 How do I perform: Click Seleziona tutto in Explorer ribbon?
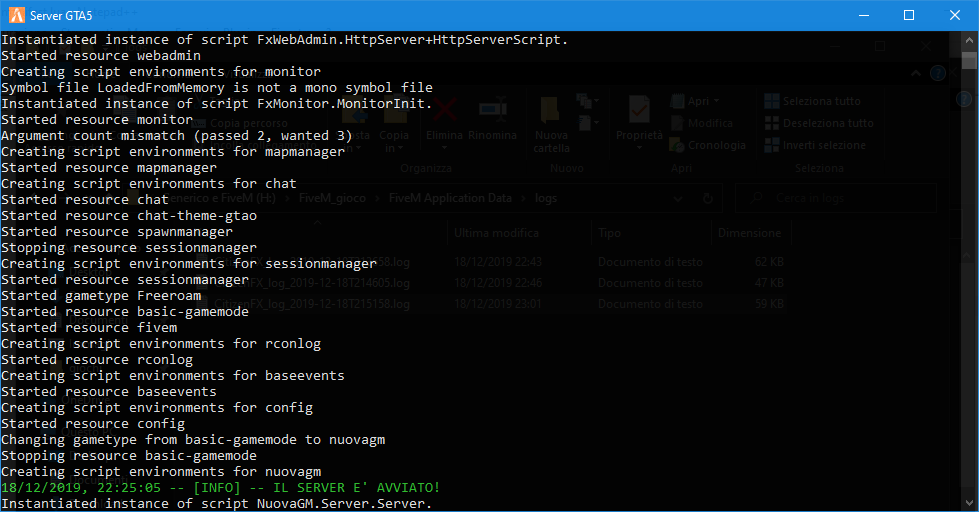click(x=812, y=101)
